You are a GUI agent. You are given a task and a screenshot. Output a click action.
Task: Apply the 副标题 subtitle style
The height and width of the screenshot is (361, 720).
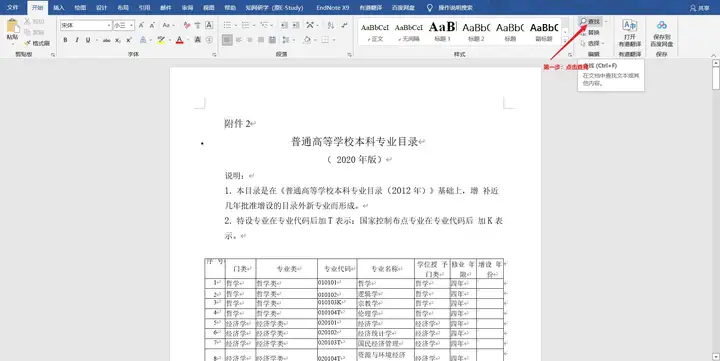tap(544, 31)
